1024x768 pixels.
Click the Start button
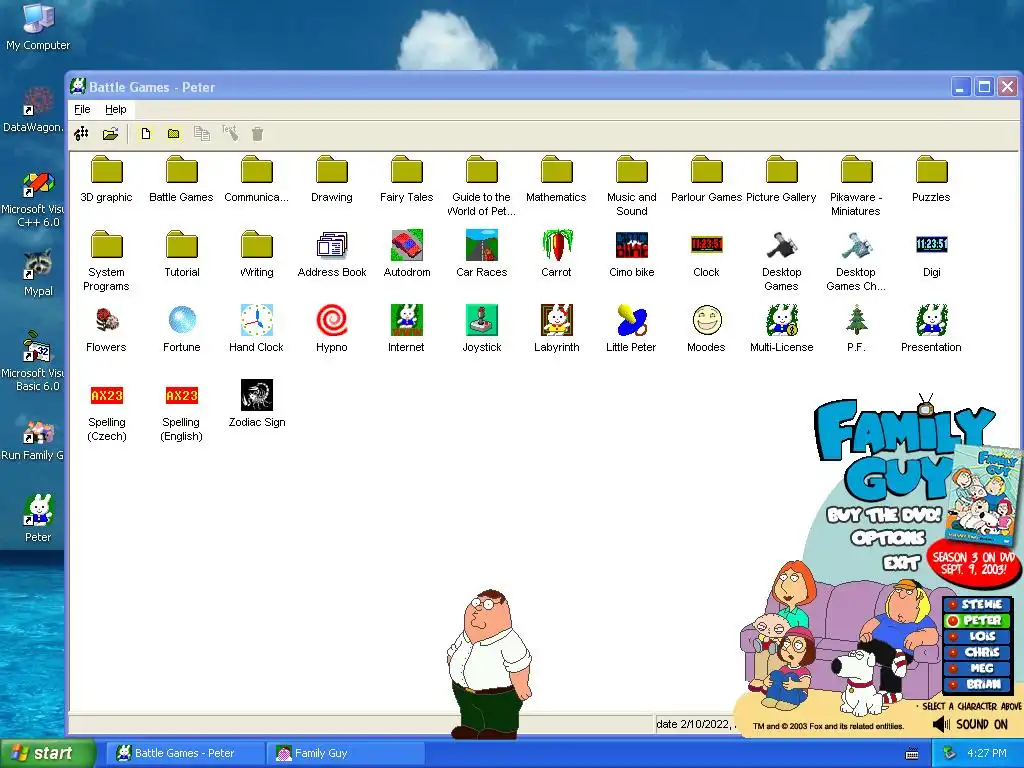tap(47, 753)
